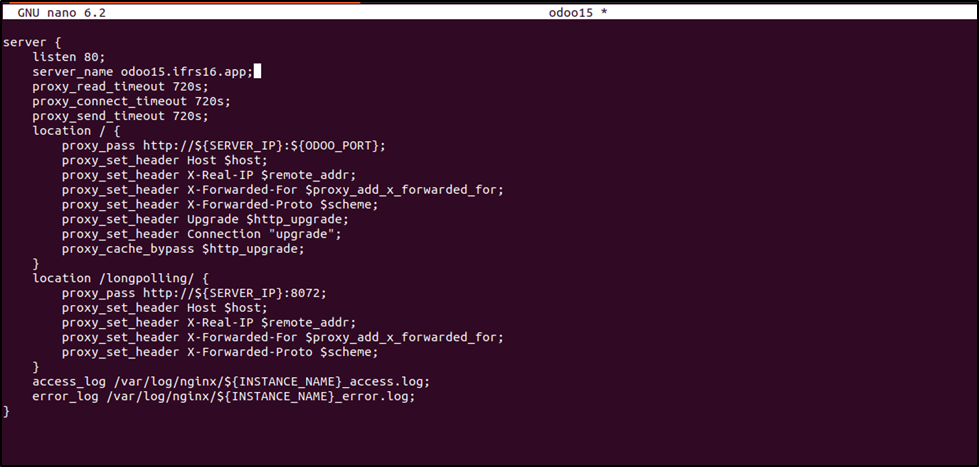Click the block cursor after server_name line
979x467 pixels.
[x=257, y=72]
